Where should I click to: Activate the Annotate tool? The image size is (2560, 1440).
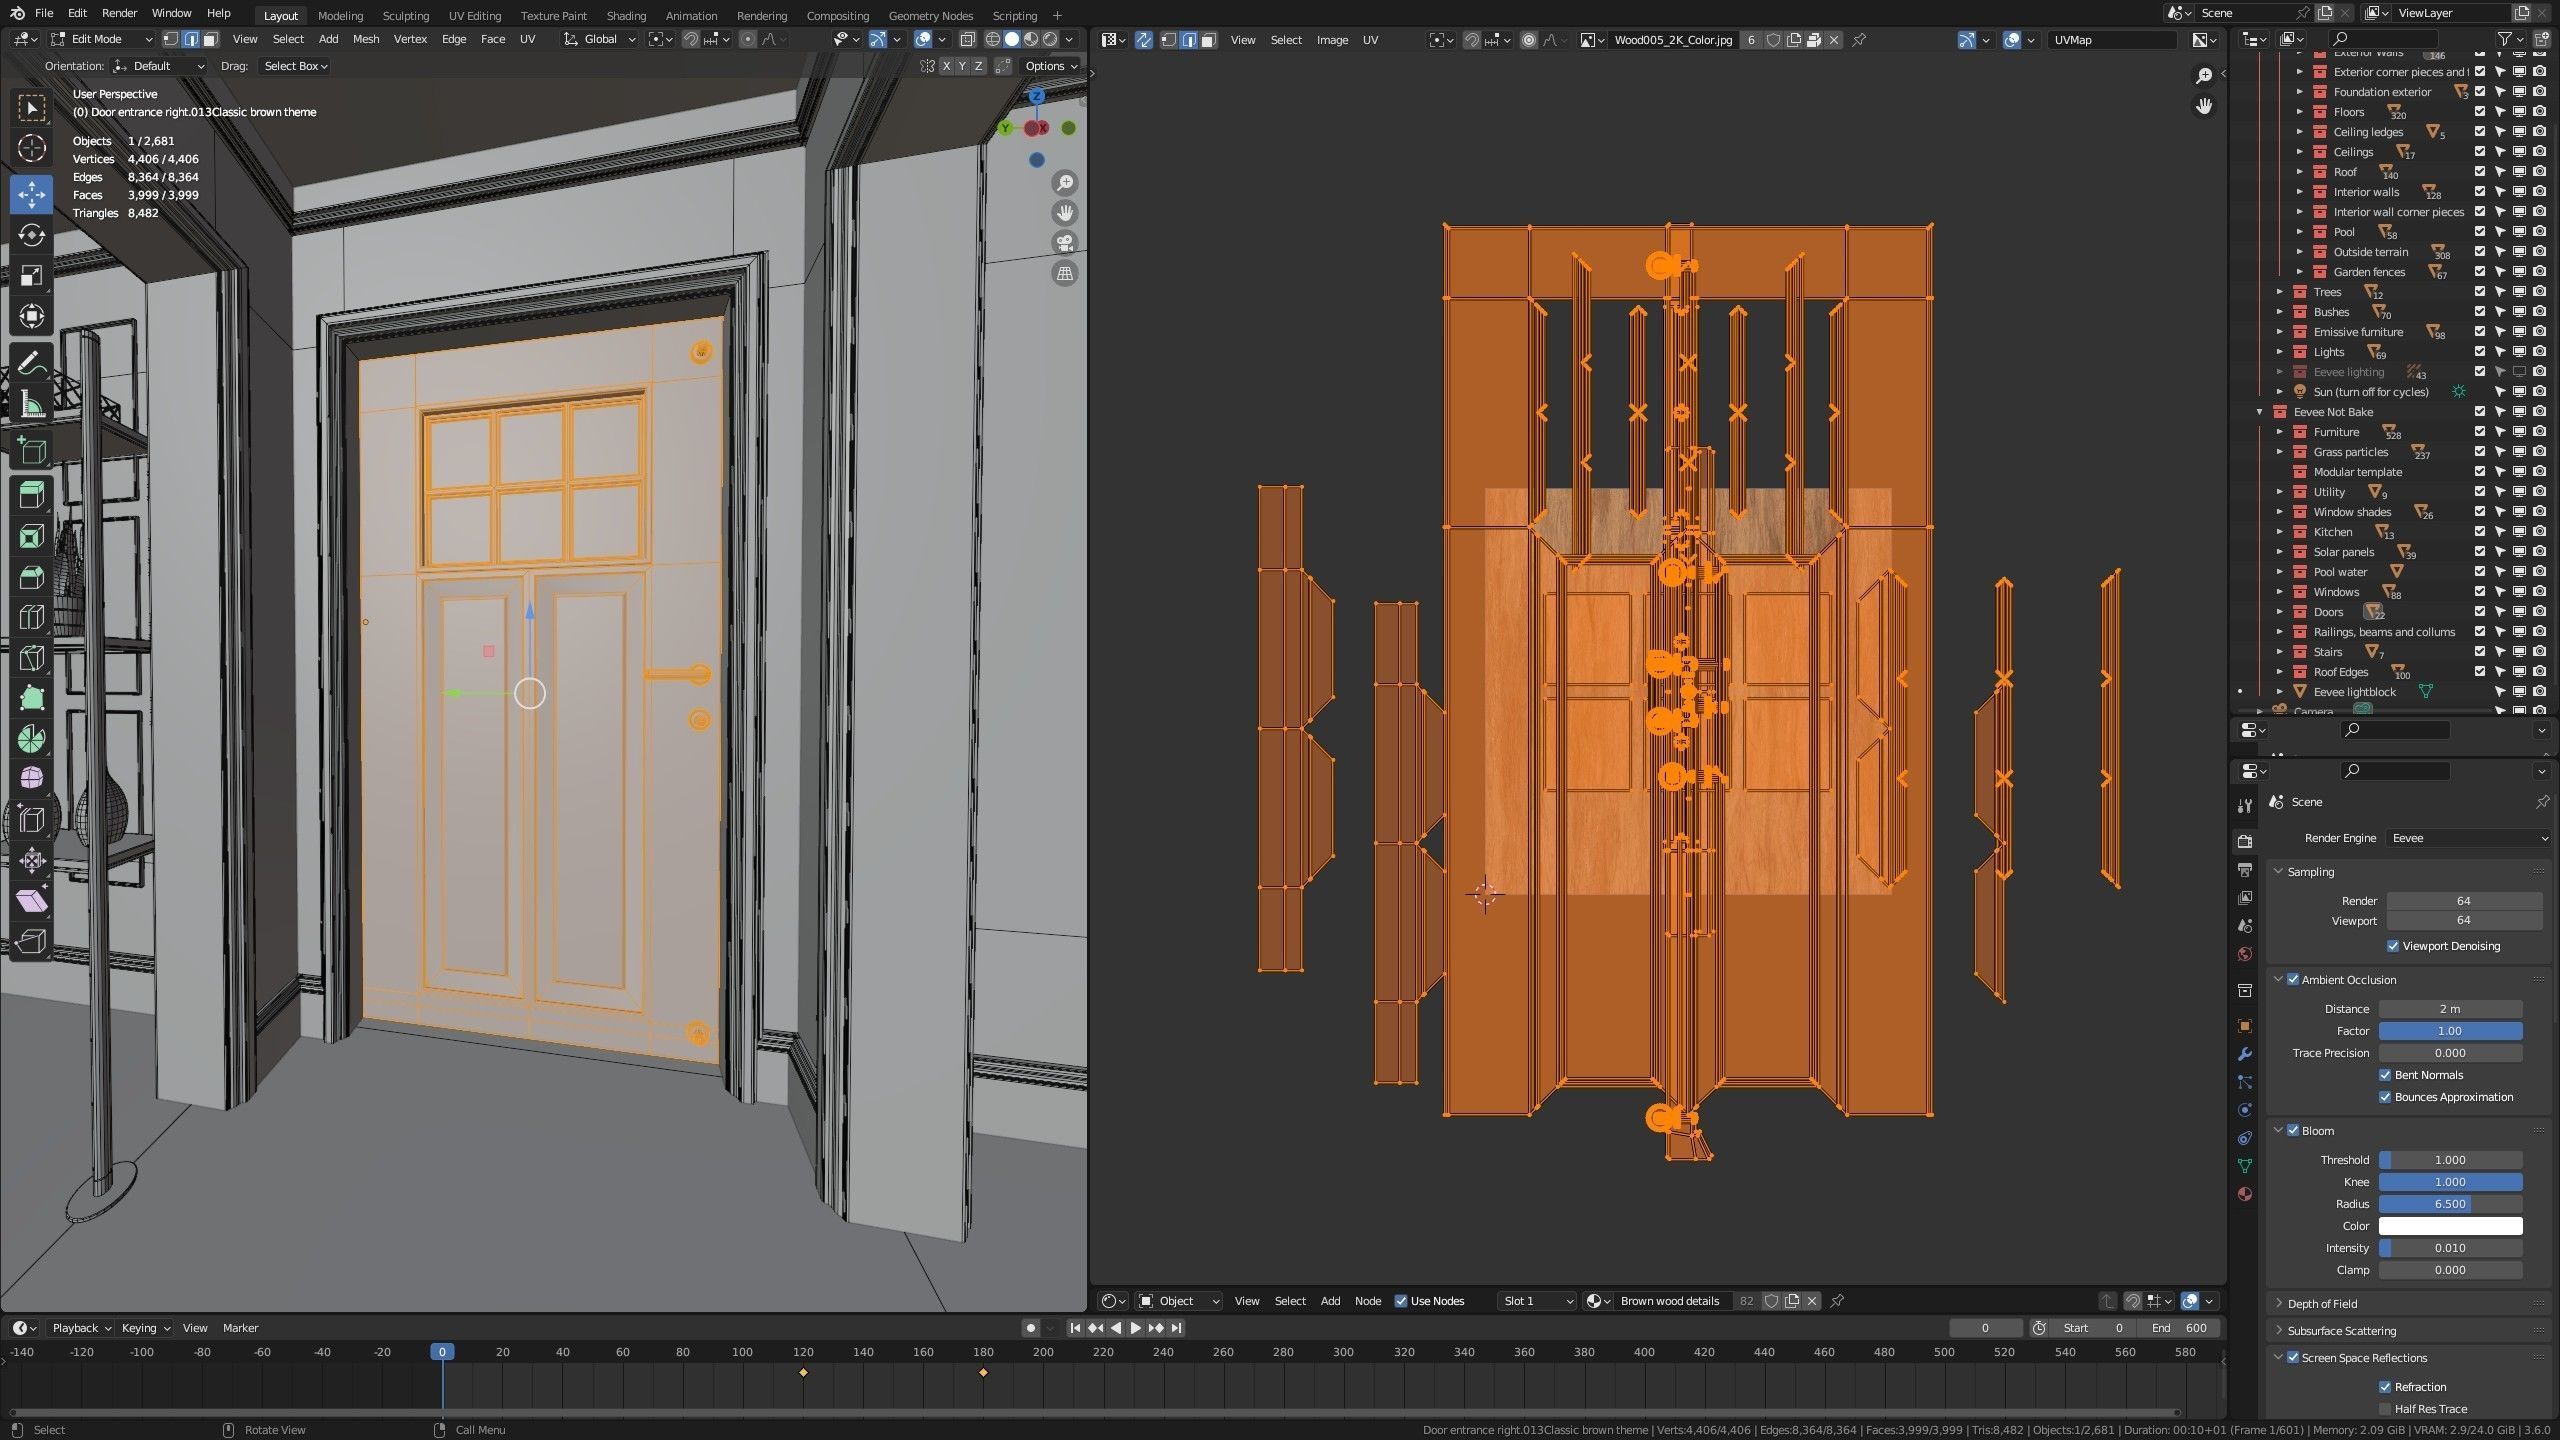click(31, 364)
